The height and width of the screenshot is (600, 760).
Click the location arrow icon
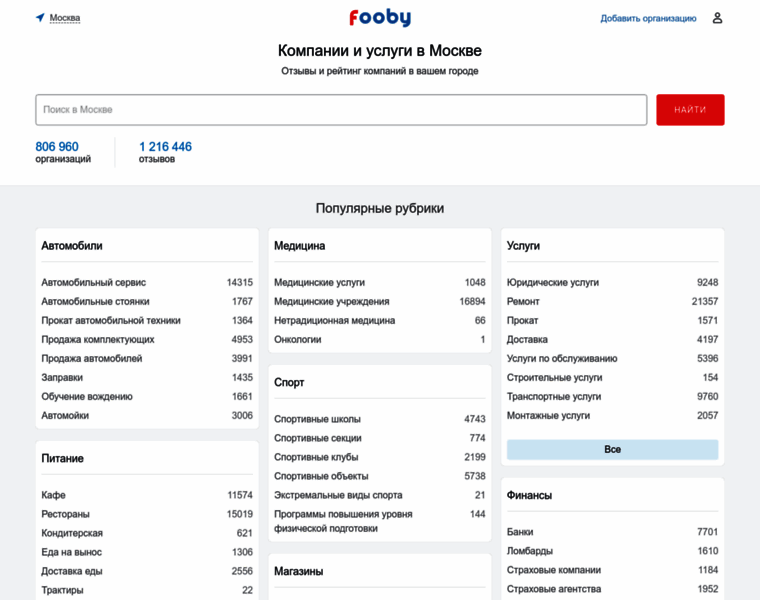point(40,18)
